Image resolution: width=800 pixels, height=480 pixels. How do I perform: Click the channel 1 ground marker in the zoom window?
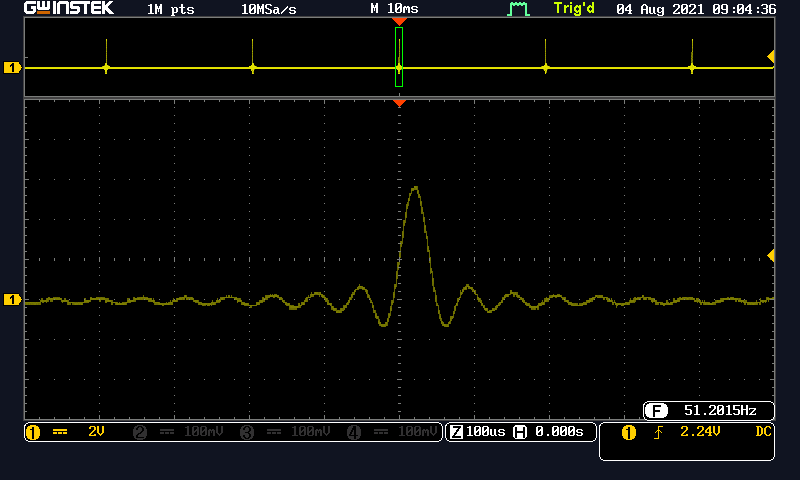point(13,300)
